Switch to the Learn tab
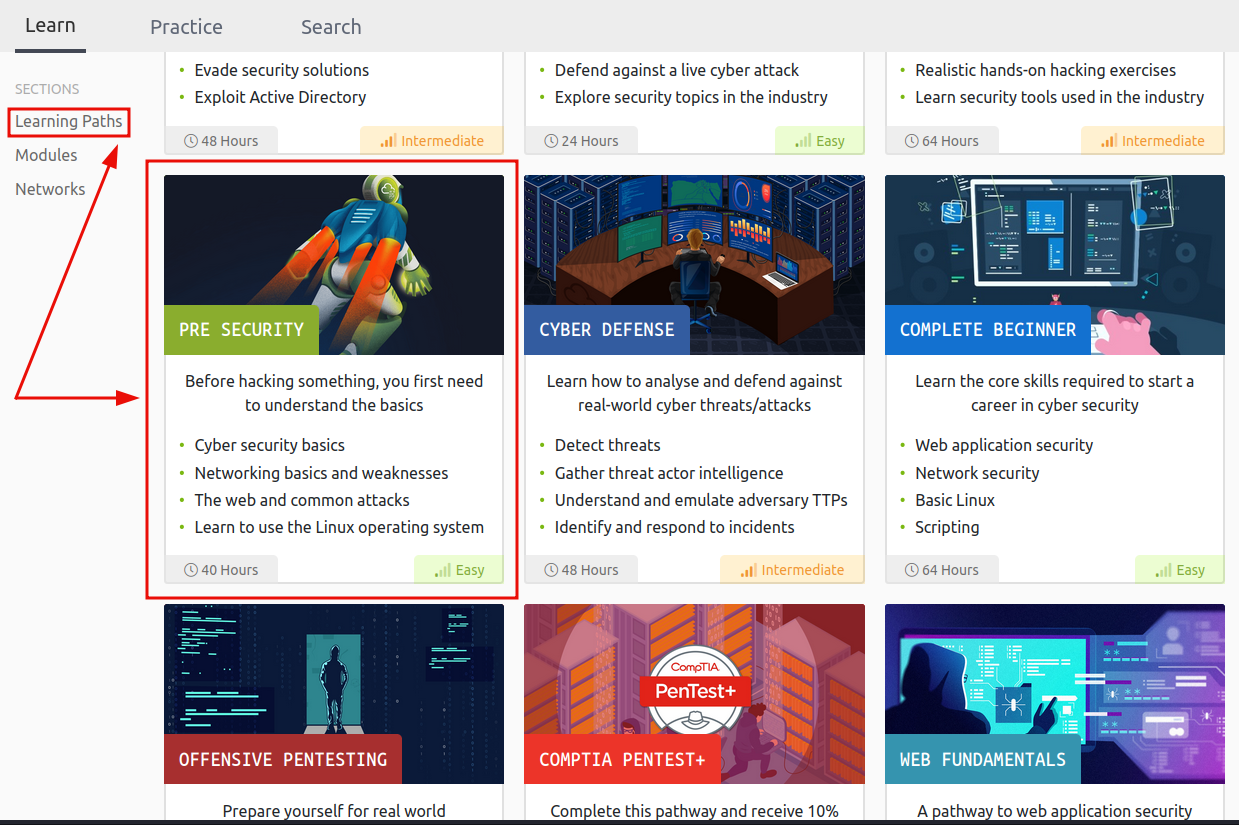This screenshot has width=1239, height=825. pyautogui.click(x=50, y=25)
